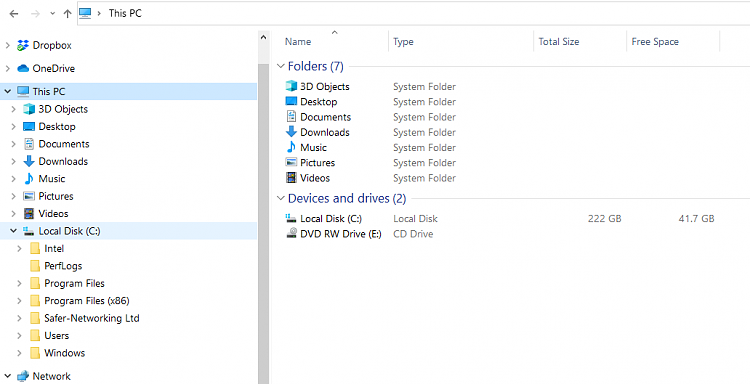This screenshot has width=750, height=384.
Task: Open recent locations dropdown arrow
Action: tap(53, 14)
